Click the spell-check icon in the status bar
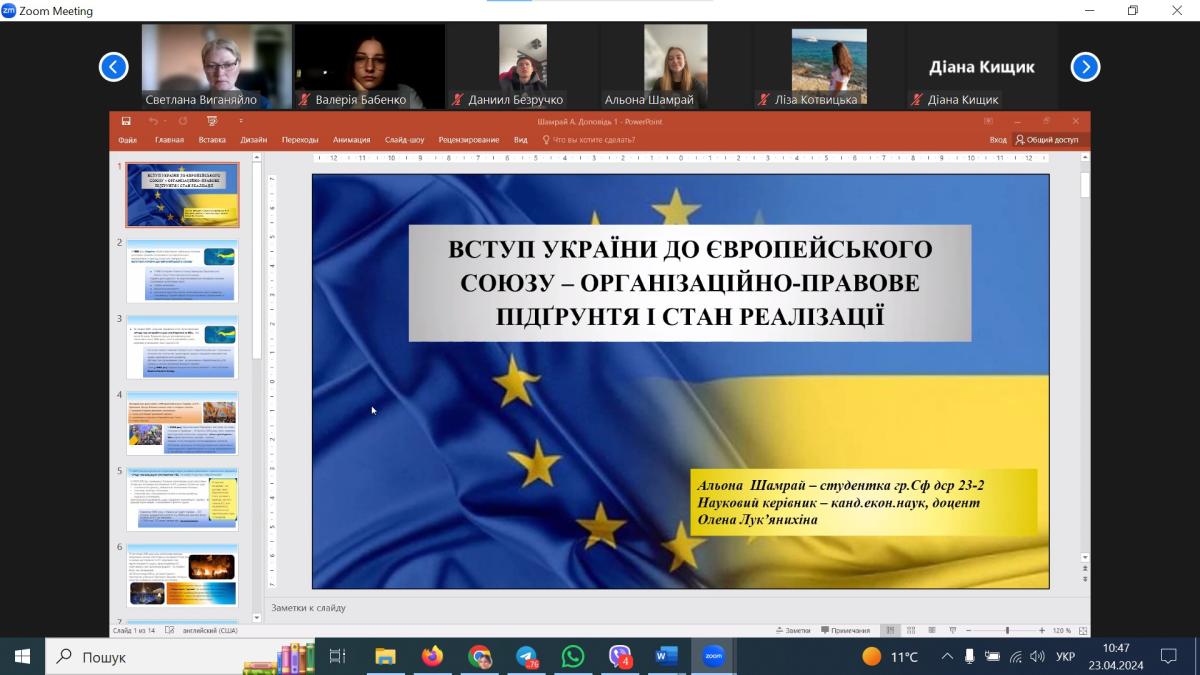This screenshot has width=1200, height=675. pos(169,630)
